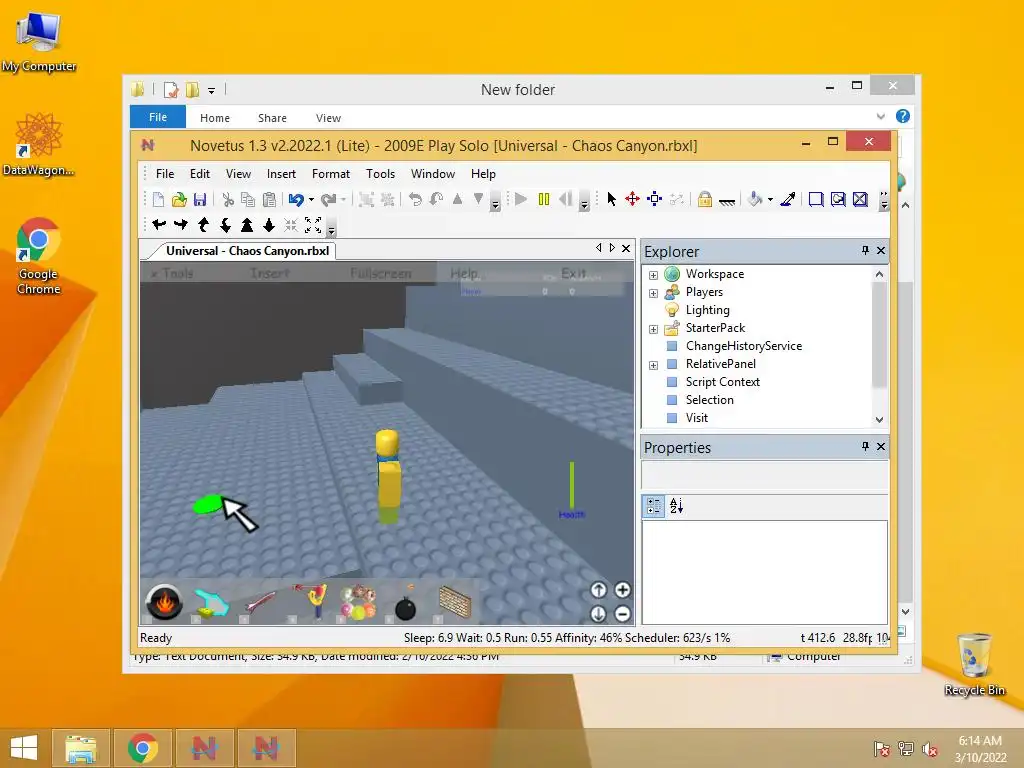Select the arrow pointer tool
Viewport: 1024px width, 768px height.
[x=612, y=199]
